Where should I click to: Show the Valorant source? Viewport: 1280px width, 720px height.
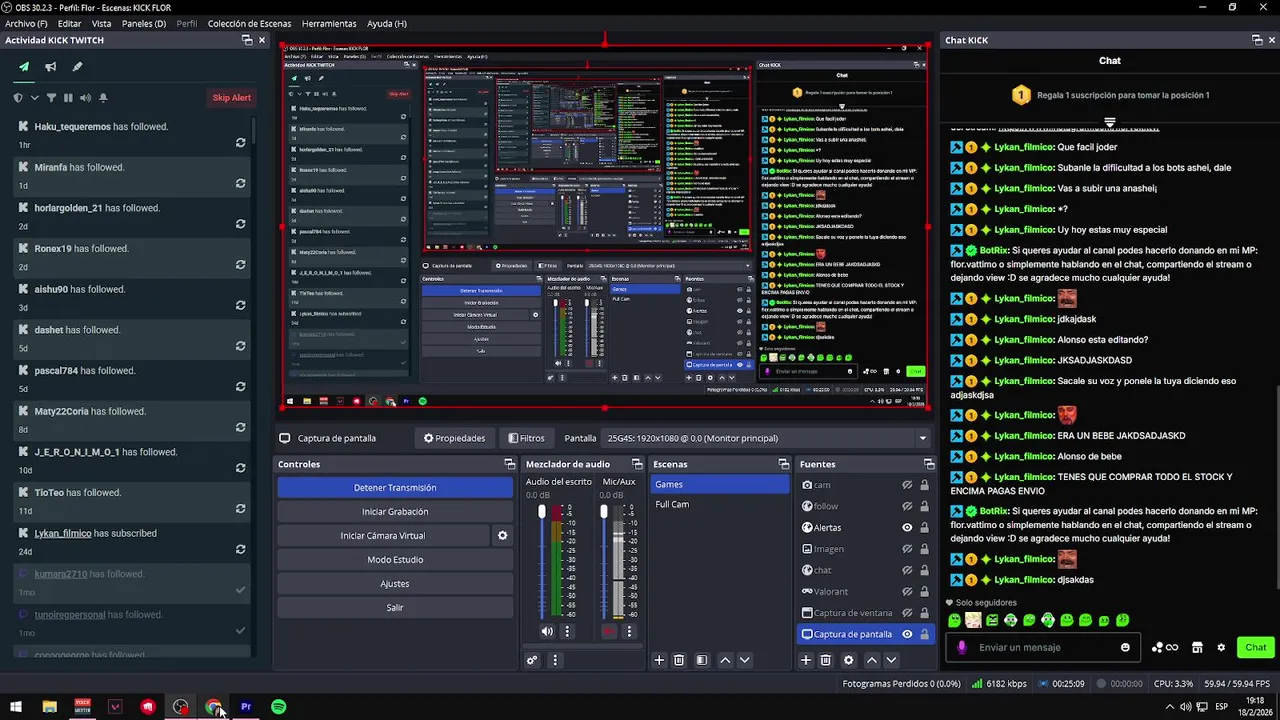(907, 591)
